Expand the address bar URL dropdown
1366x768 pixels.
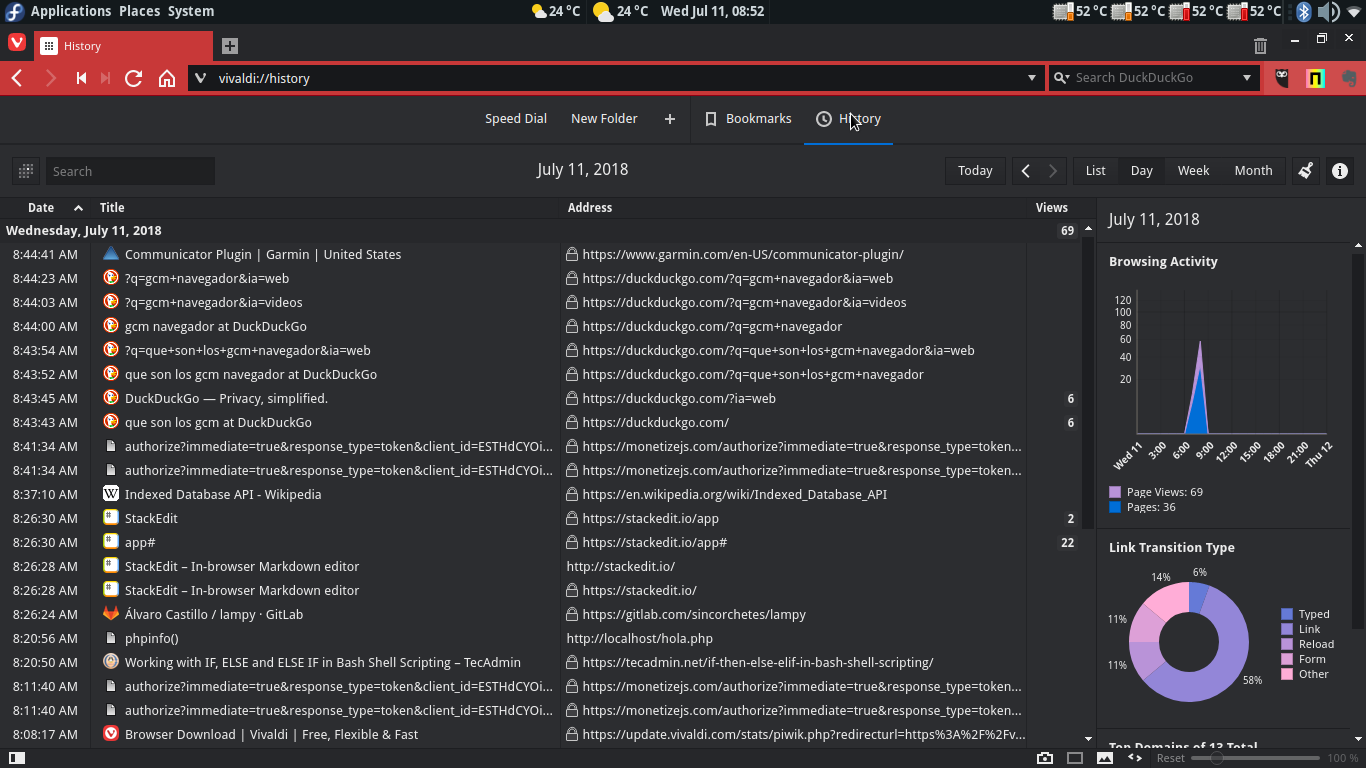tap(1032, 78)
